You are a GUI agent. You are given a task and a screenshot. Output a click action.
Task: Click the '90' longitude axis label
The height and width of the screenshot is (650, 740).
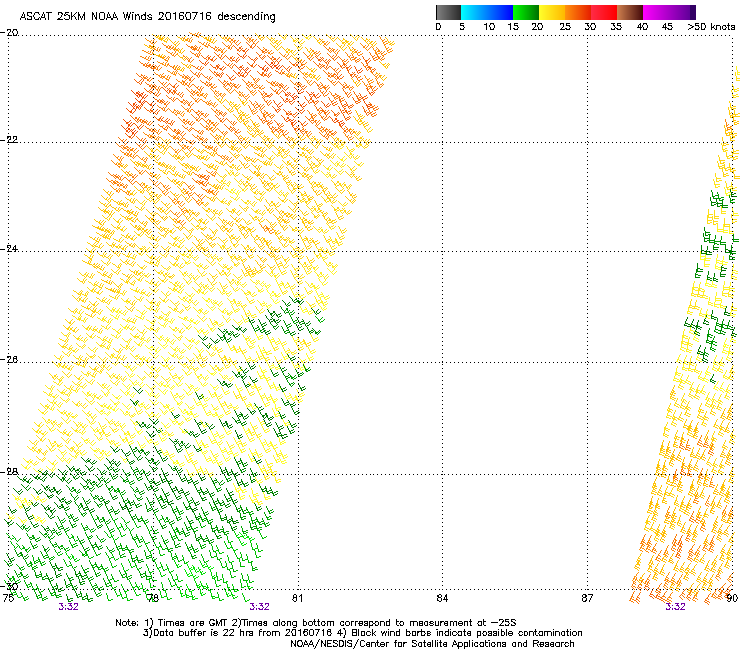point(732,598)
